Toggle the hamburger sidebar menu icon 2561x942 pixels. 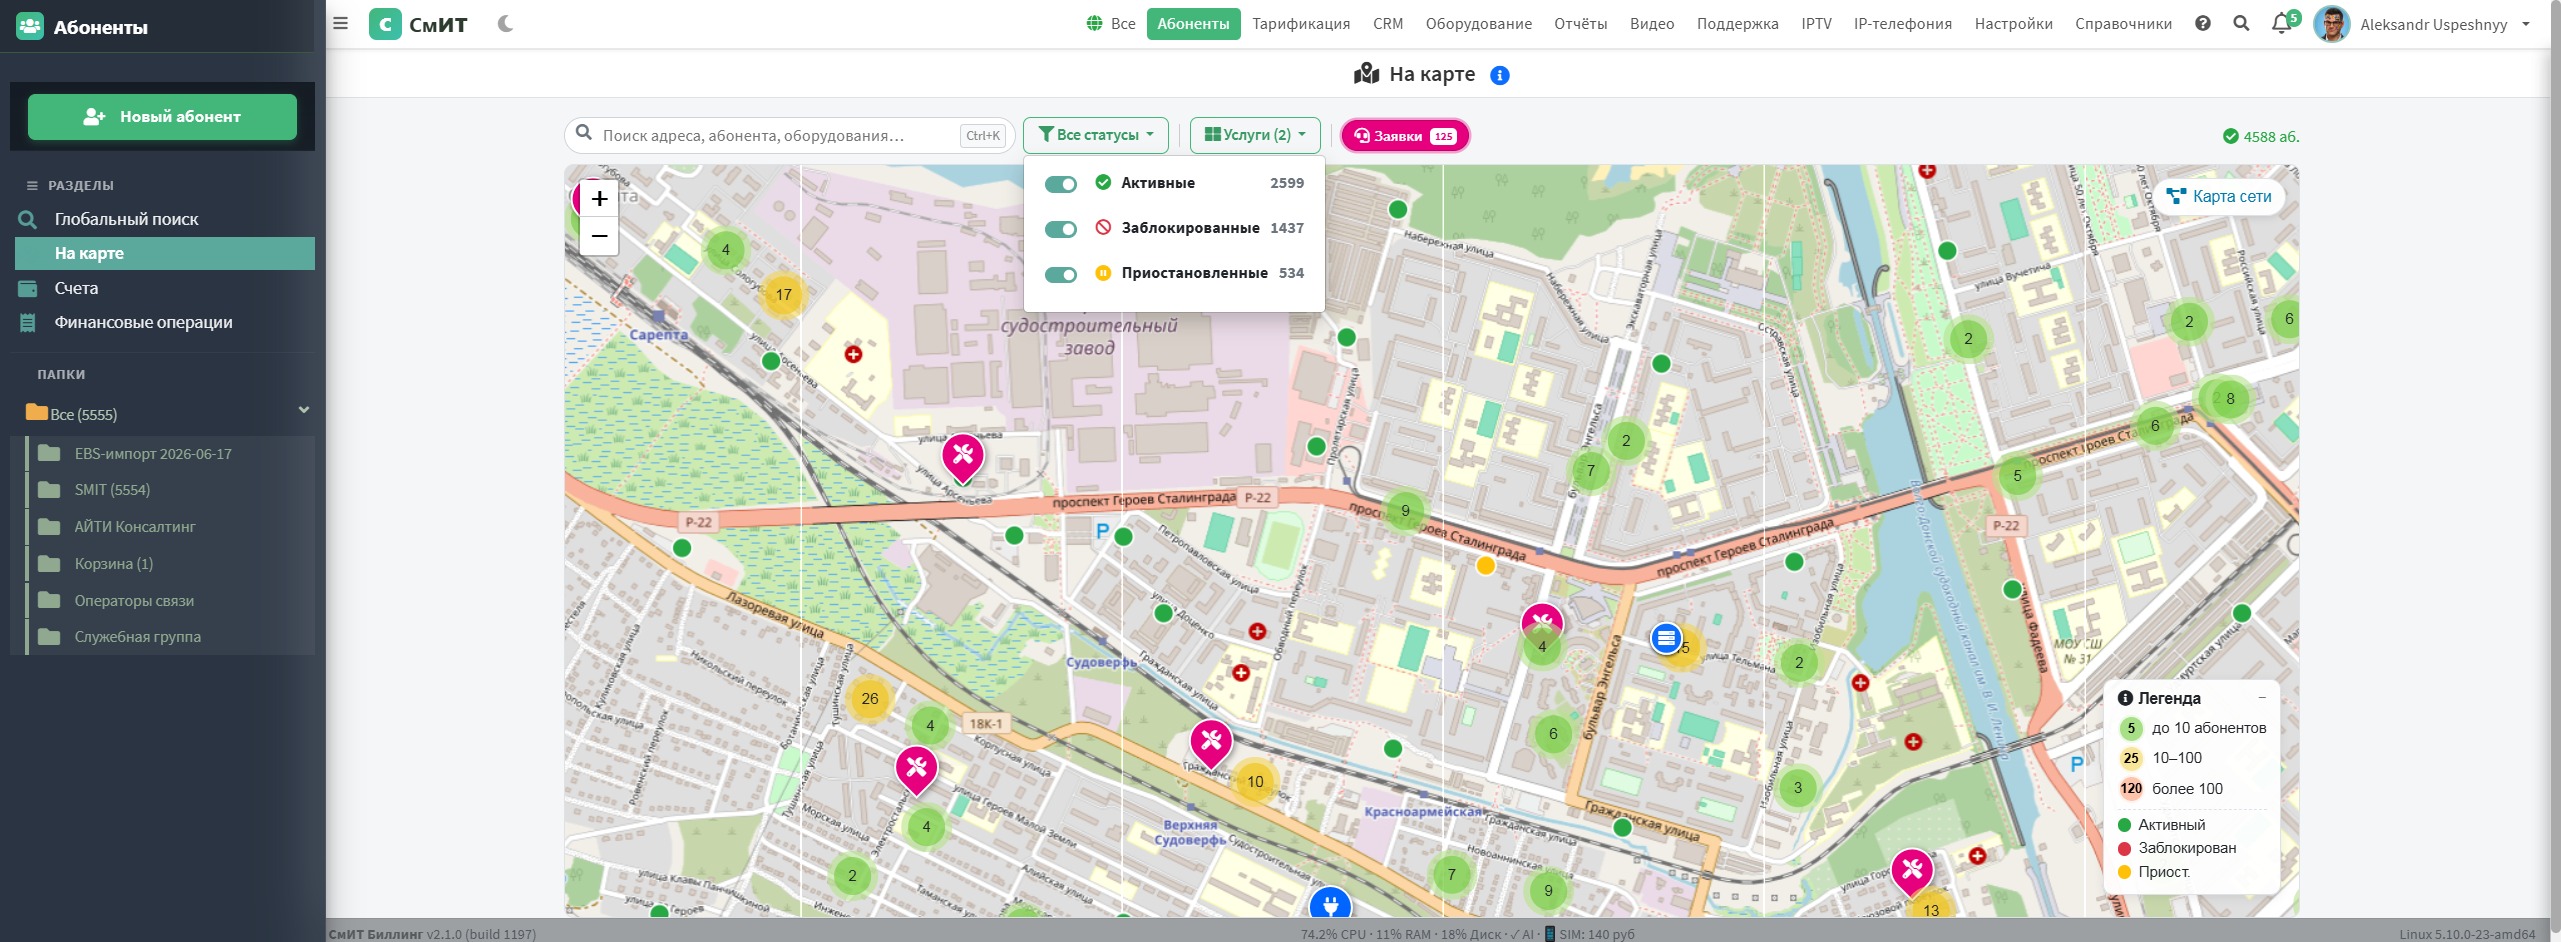[341, 23]
